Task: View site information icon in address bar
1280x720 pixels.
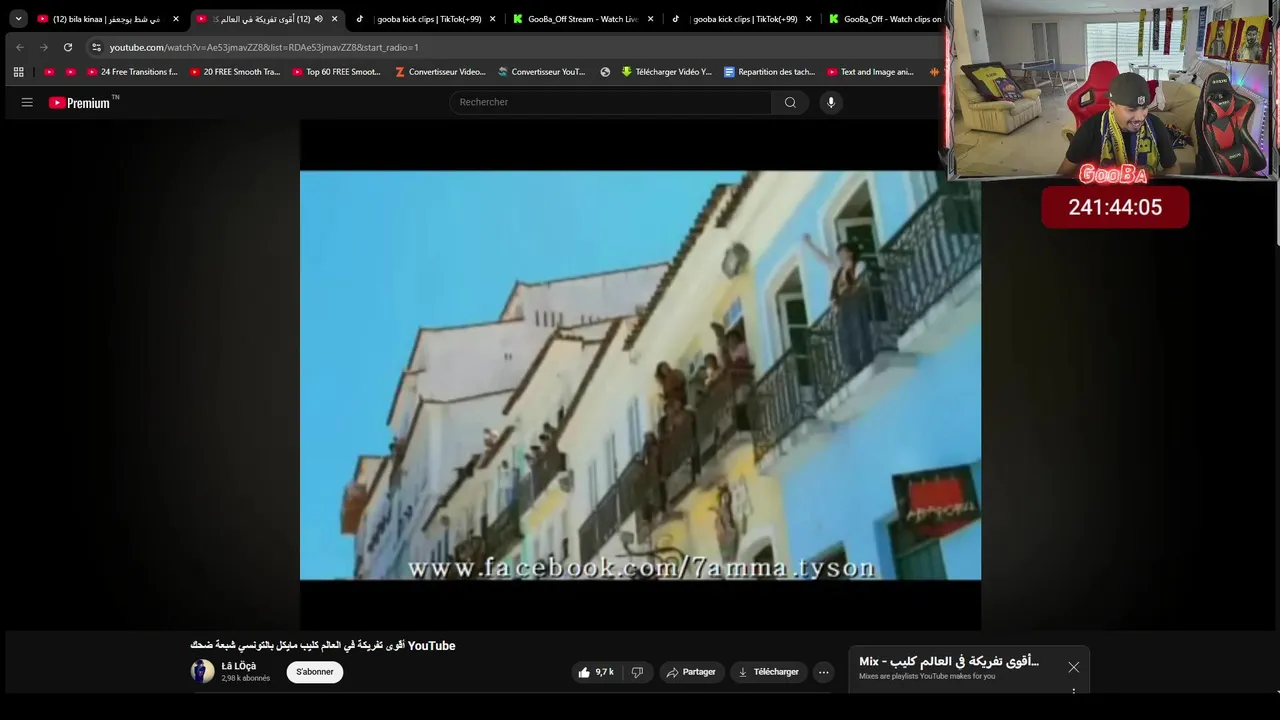Action: point(96,47)
